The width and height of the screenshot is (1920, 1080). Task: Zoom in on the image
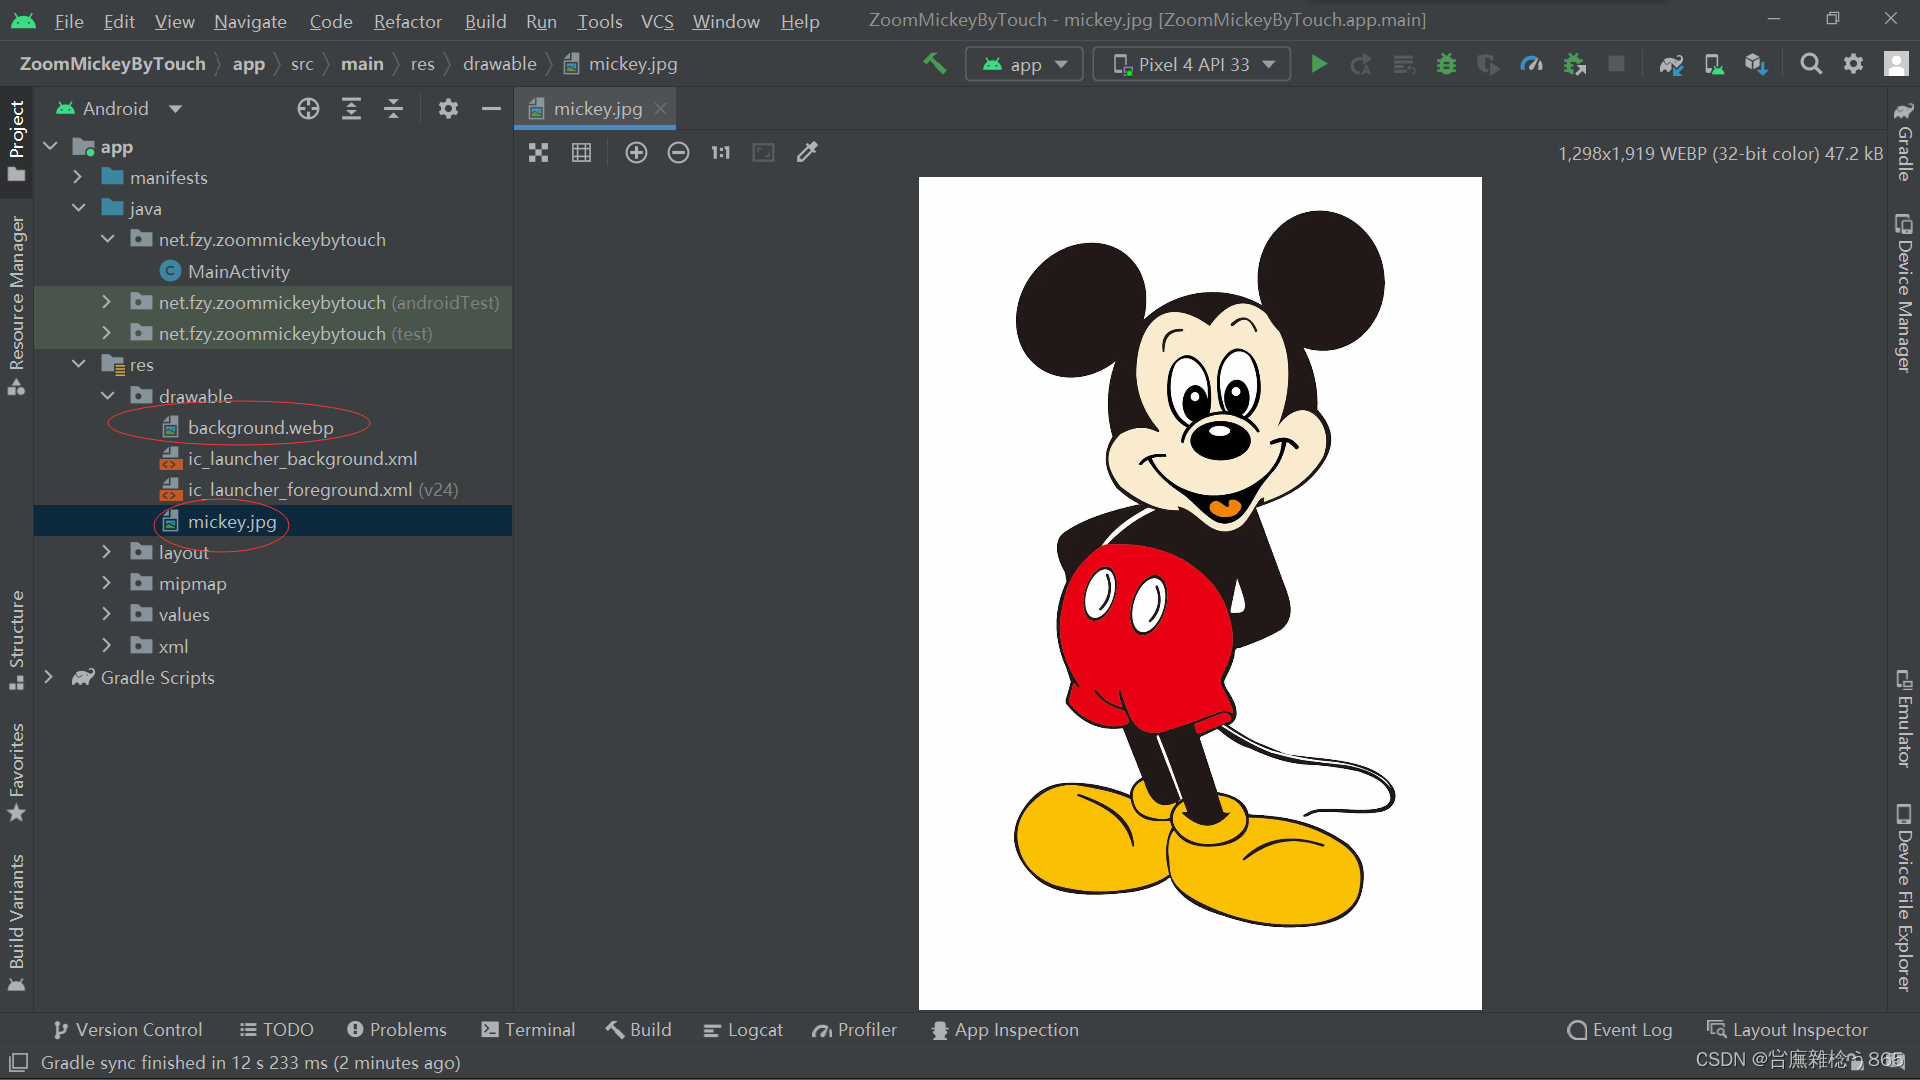point(636,152)
